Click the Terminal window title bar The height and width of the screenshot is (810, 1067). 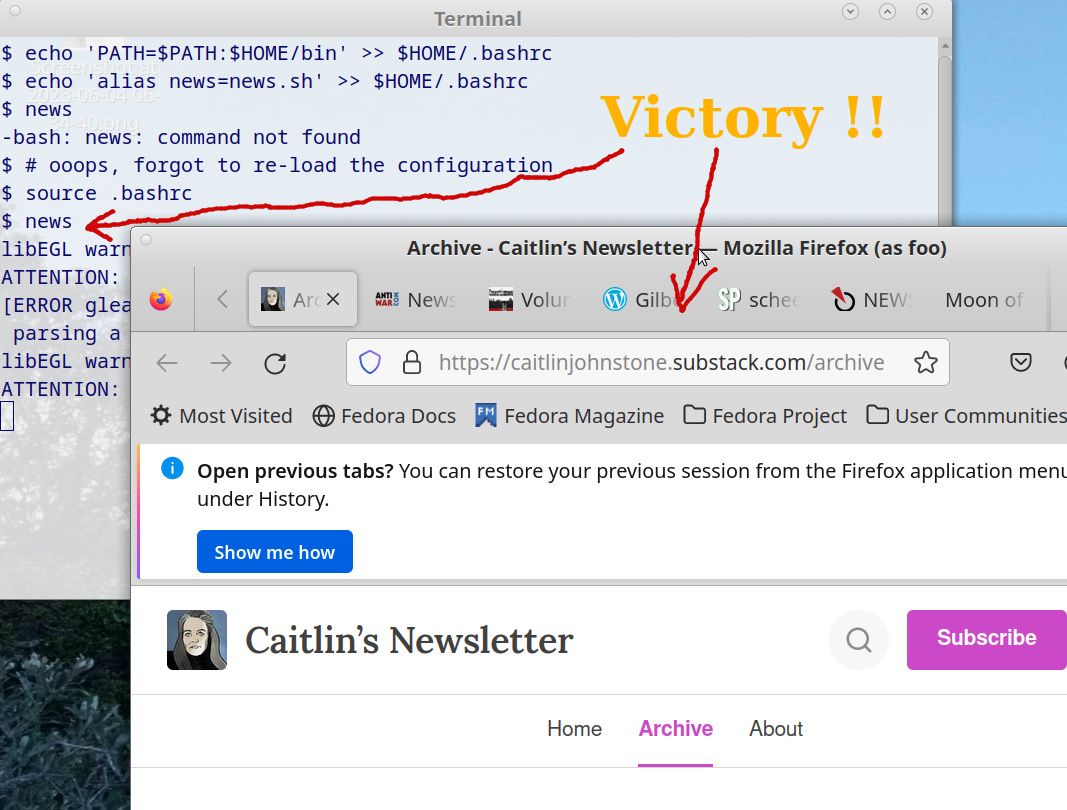(478, 18)
